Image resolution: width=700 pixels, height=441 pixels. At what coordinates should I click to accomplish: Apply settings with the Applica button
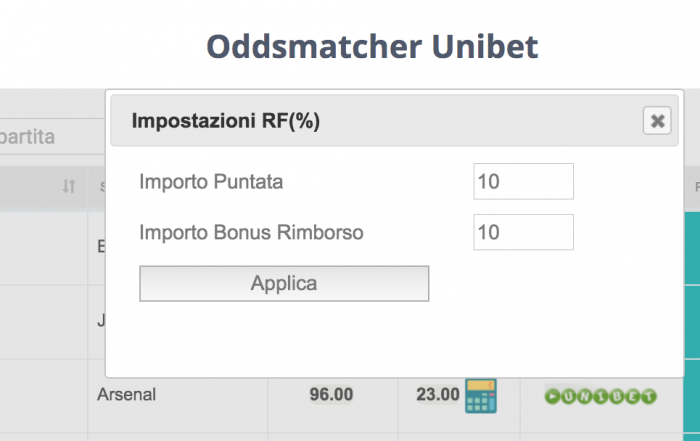pyautogui.click(x=284, y=283)
